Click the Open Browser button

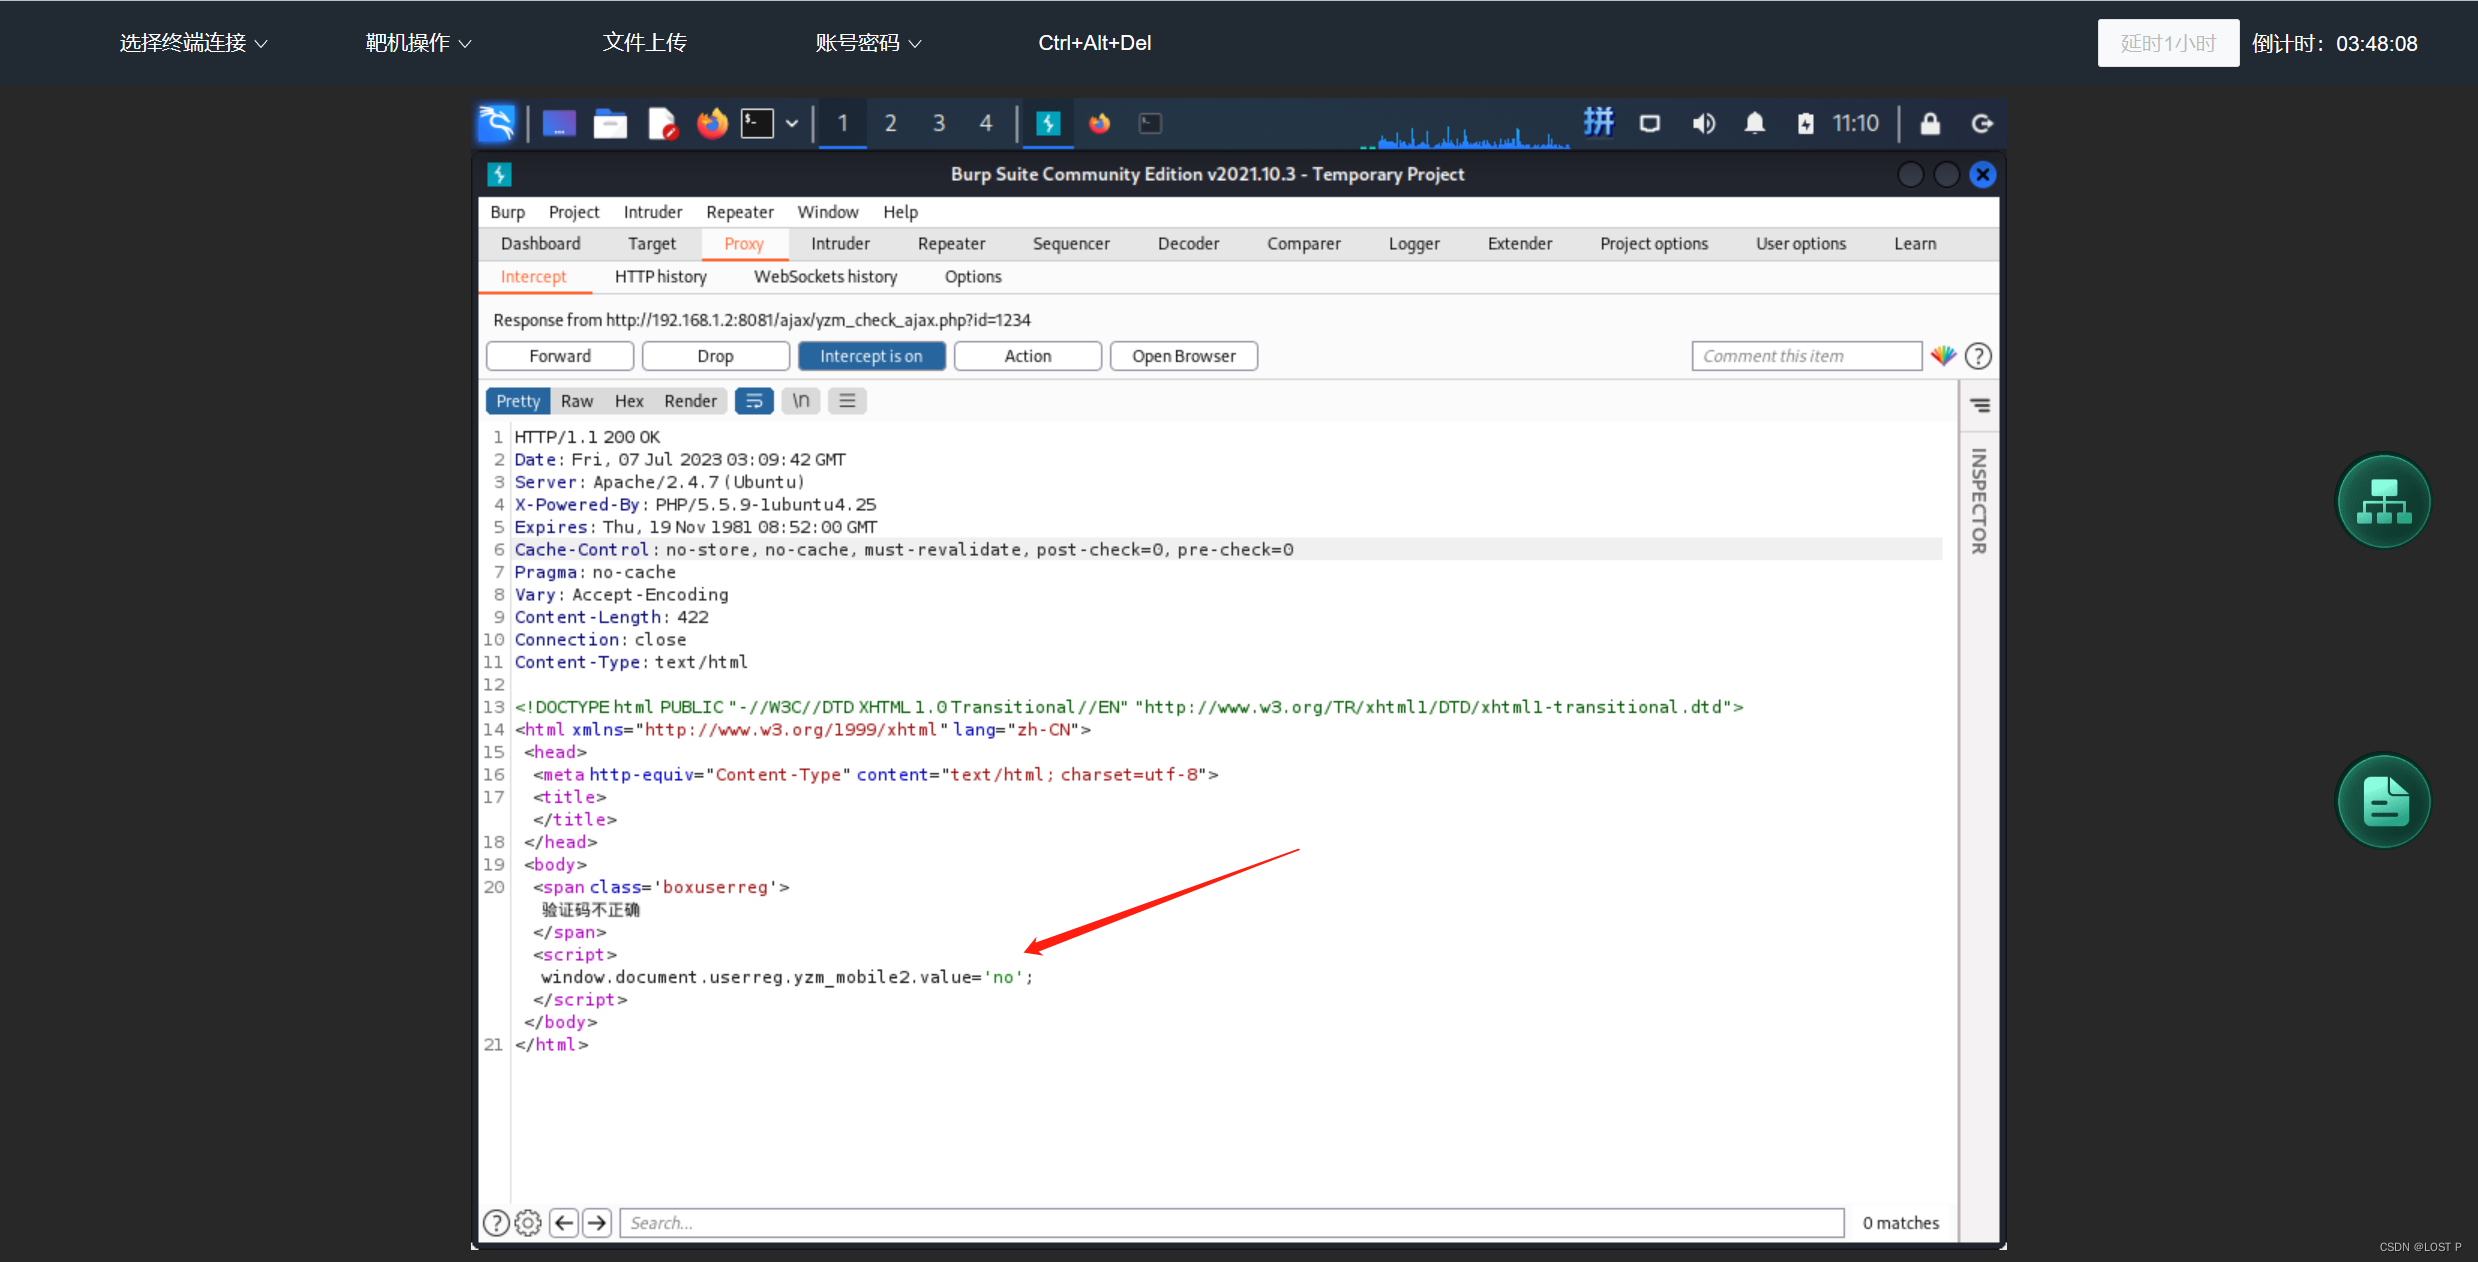point(1183,356)
